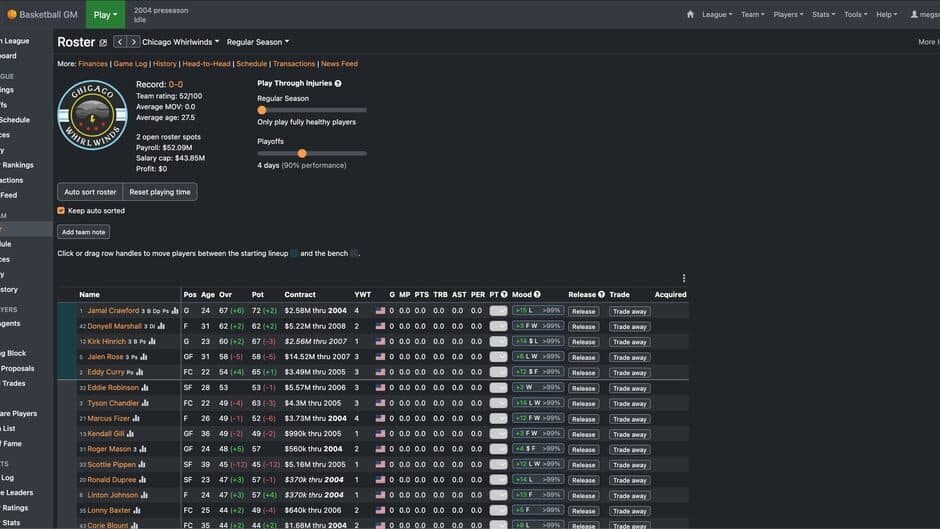Screen dimensions: 940x529
Task: Click the Chicago Whirlwinds team logo
Action: [92, 115]
